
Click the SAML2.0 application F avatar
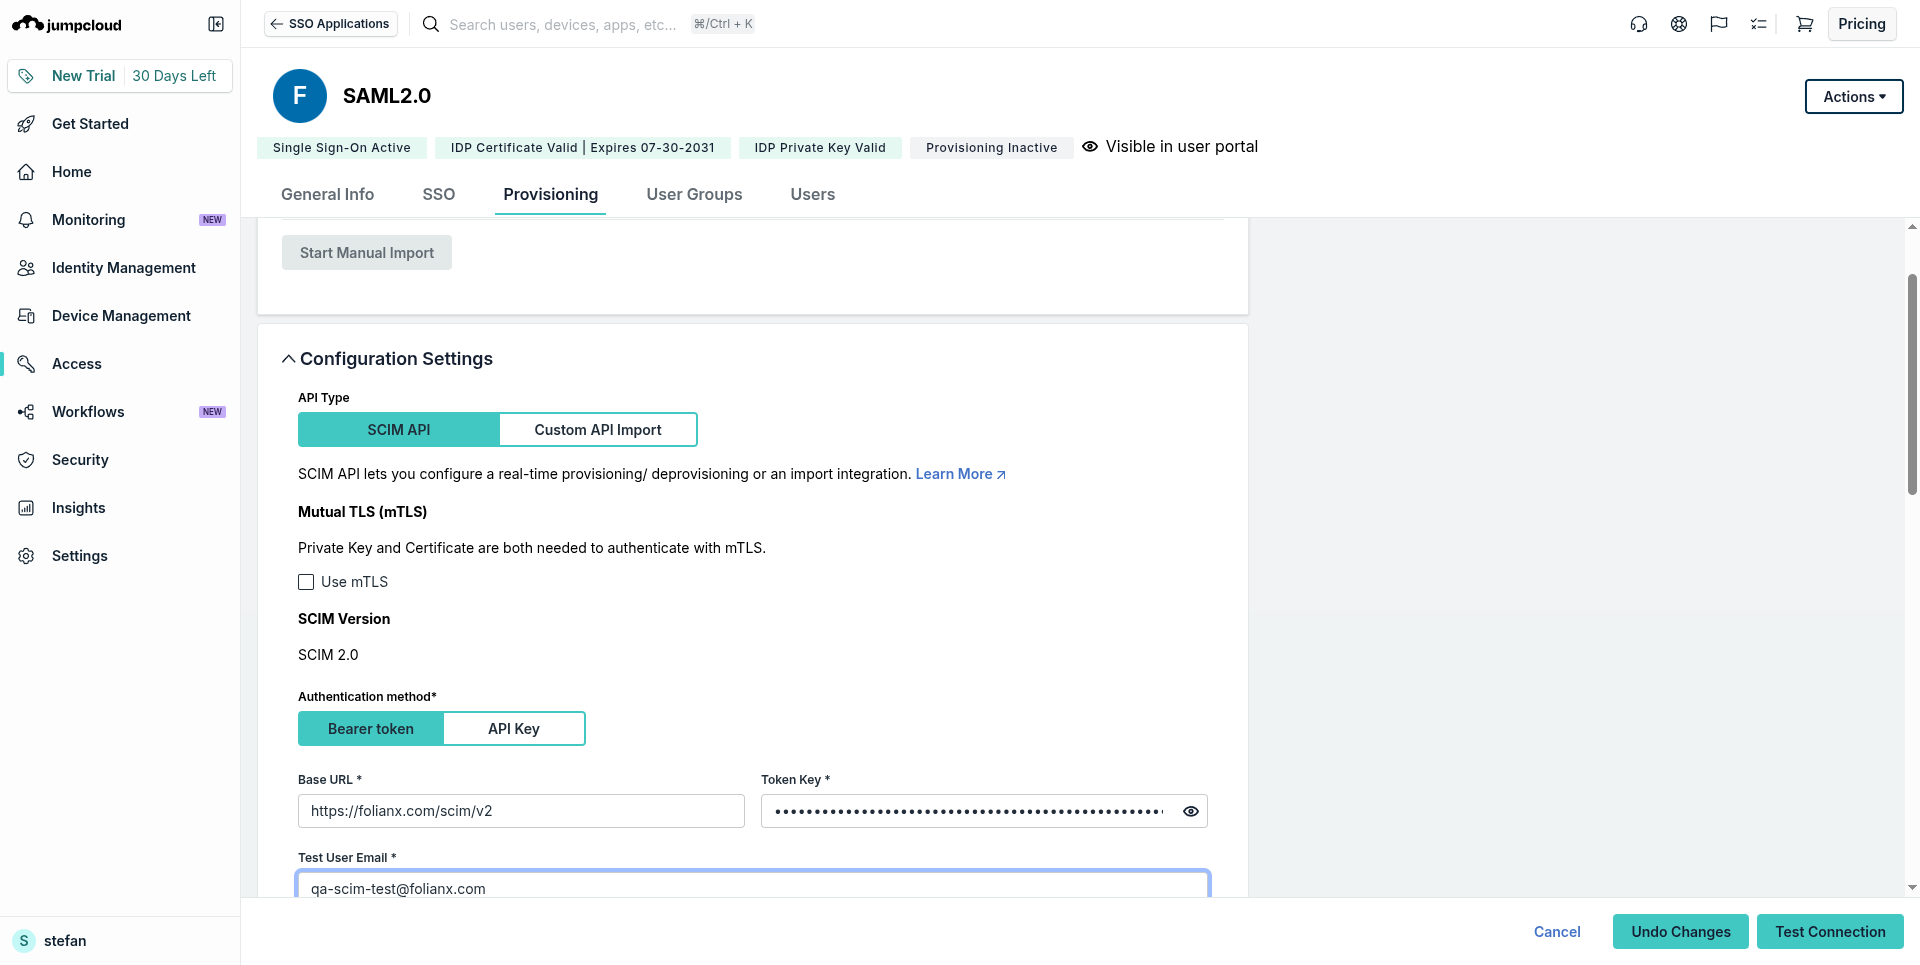(300, 96)
